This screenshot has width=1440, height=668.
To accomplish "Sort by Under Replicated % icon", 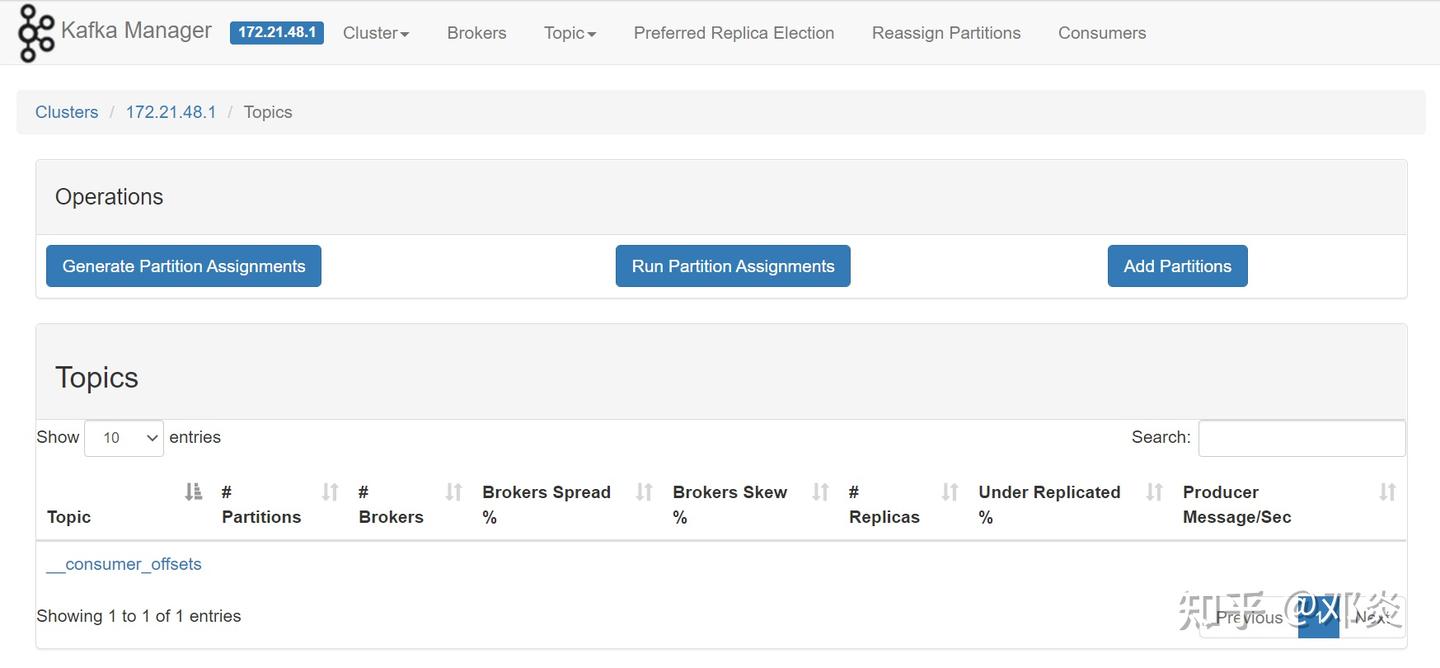I will [1155, 492].
